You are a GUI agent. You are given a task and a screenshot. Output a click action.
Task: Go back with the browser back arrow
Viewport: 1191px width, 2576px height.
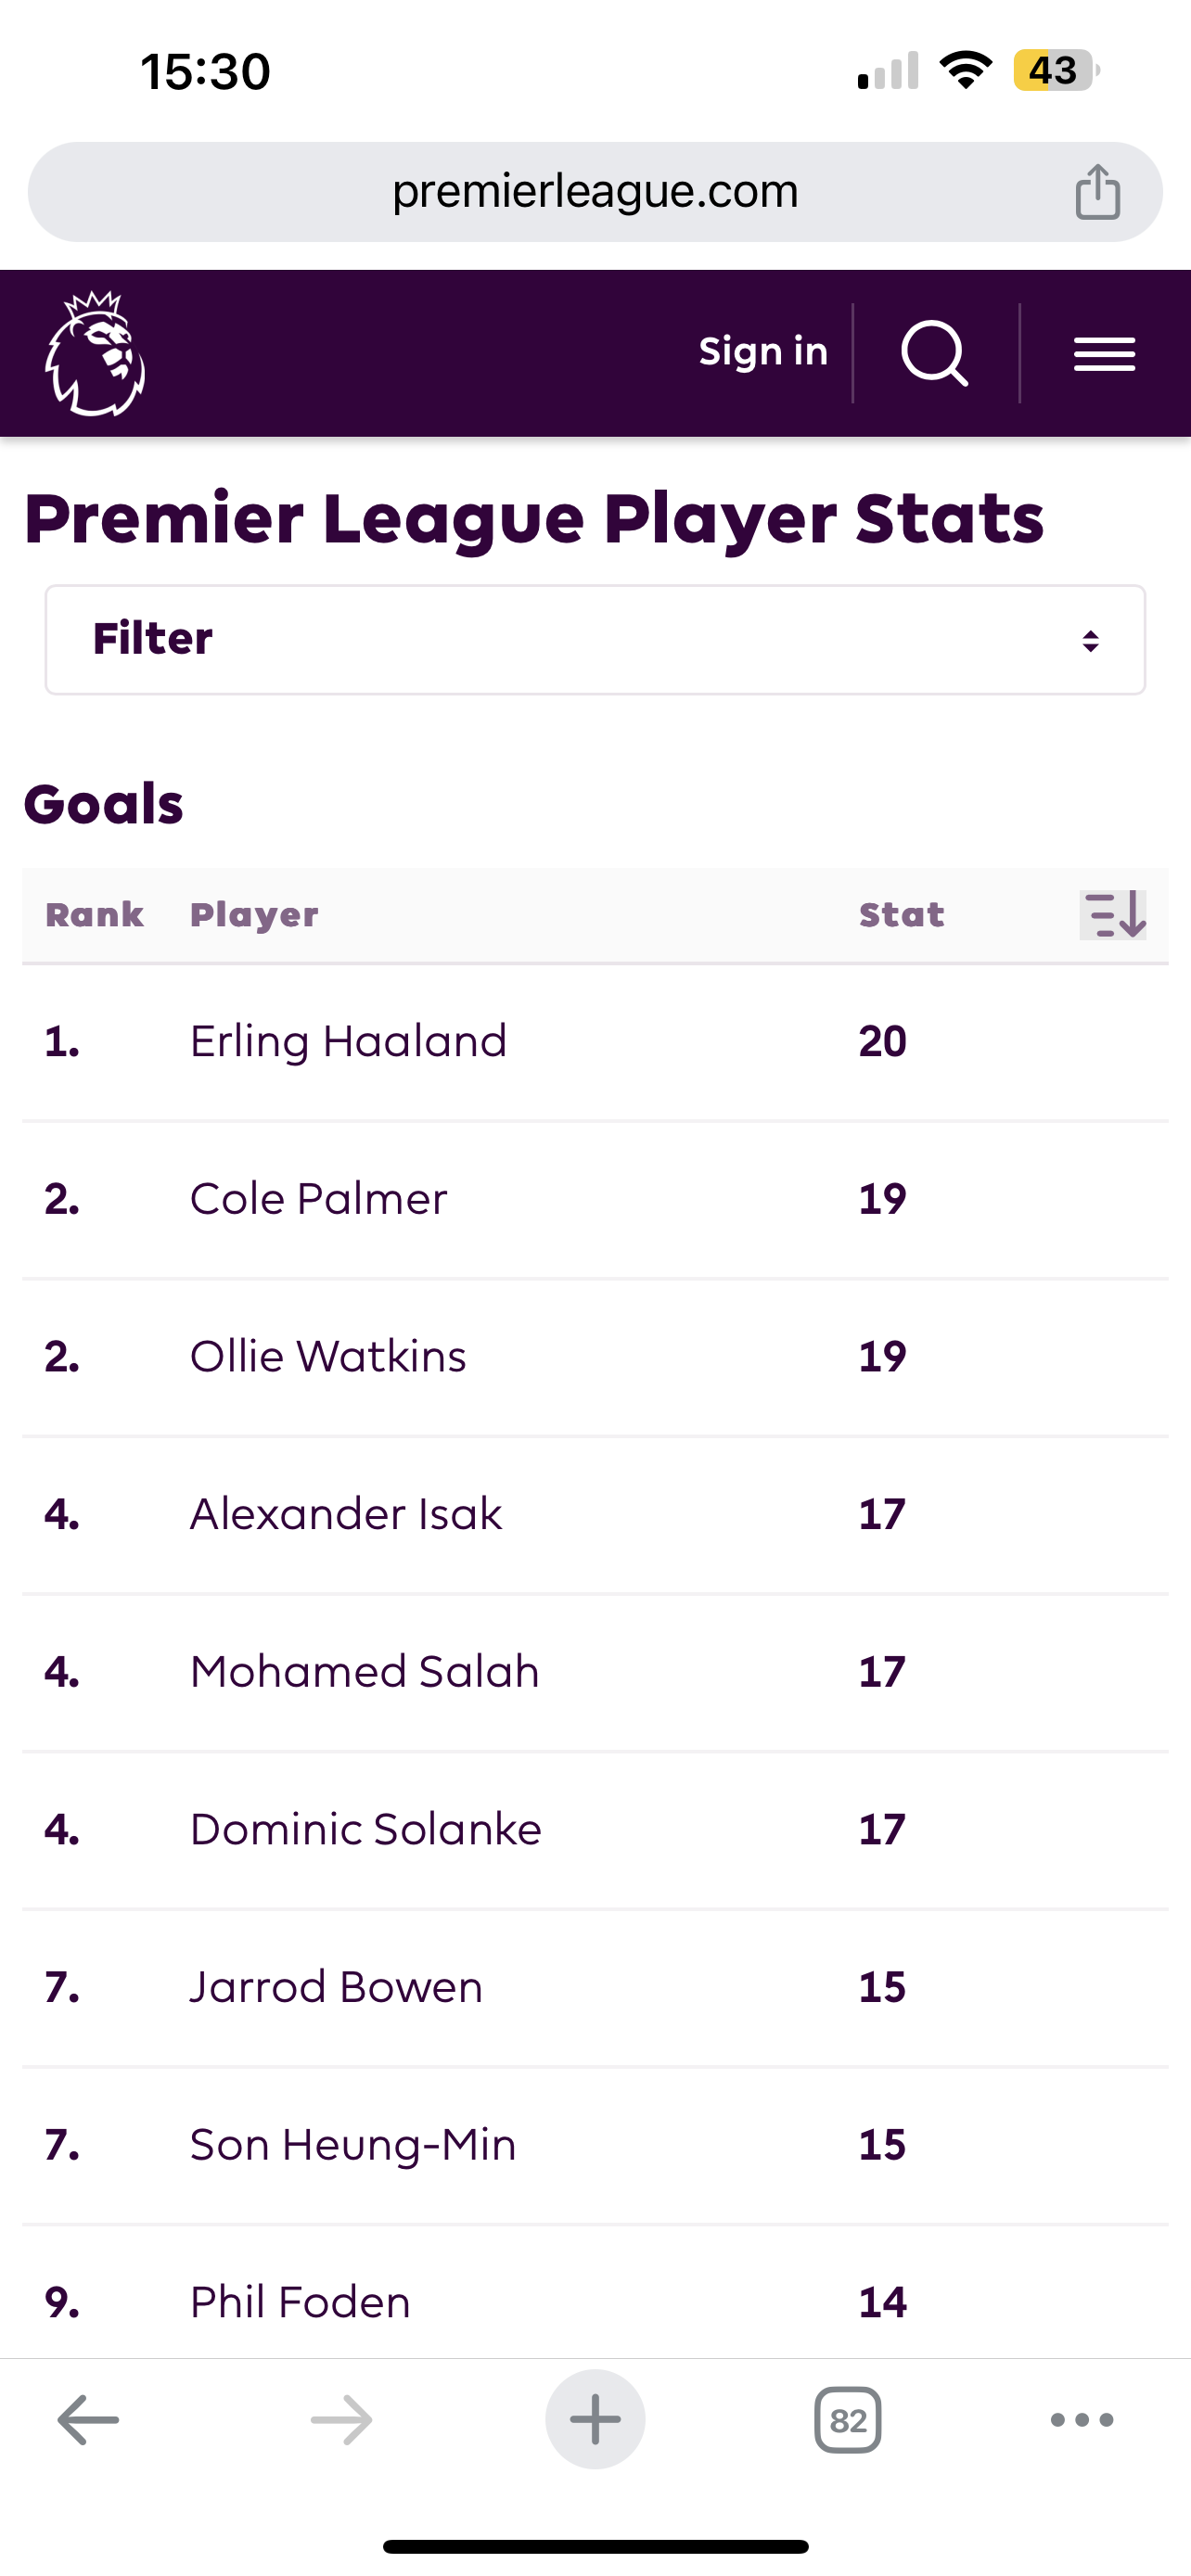(88, 2420)
